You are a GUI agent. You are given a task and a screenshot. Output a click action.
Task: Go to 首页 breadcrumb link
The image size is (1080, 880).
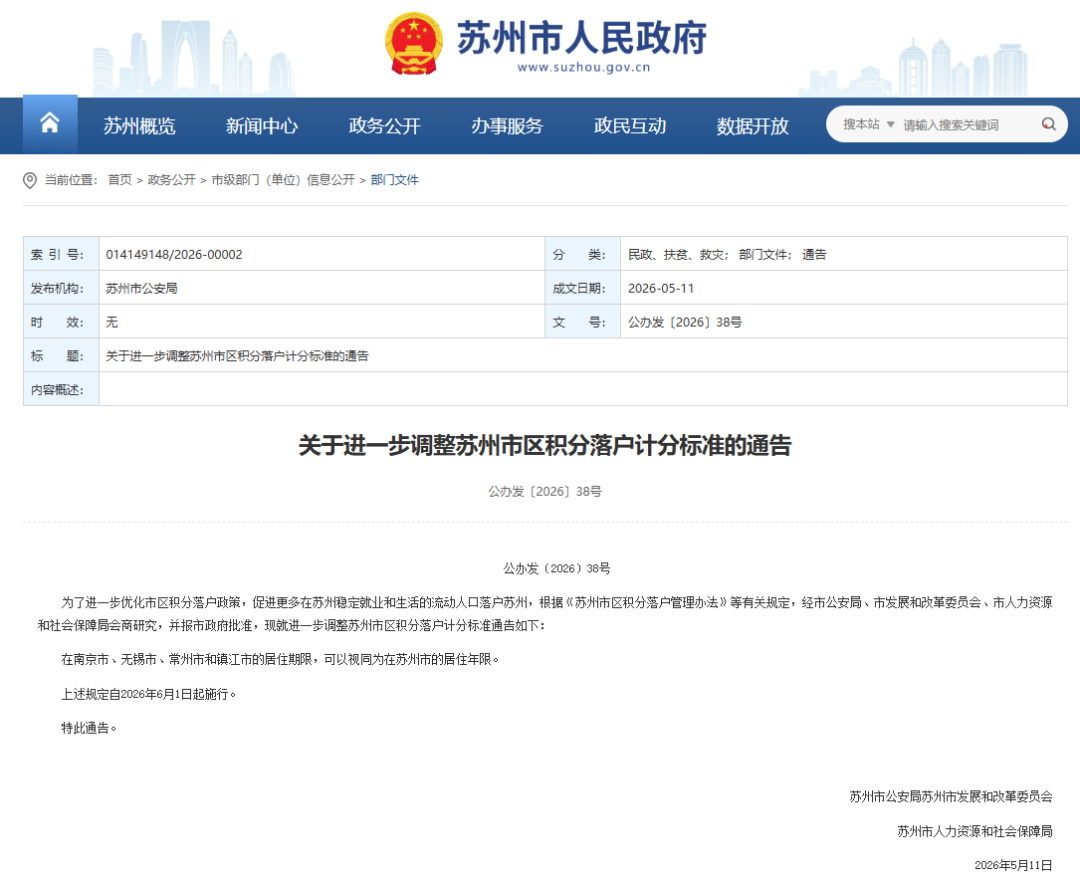(120, 180)
